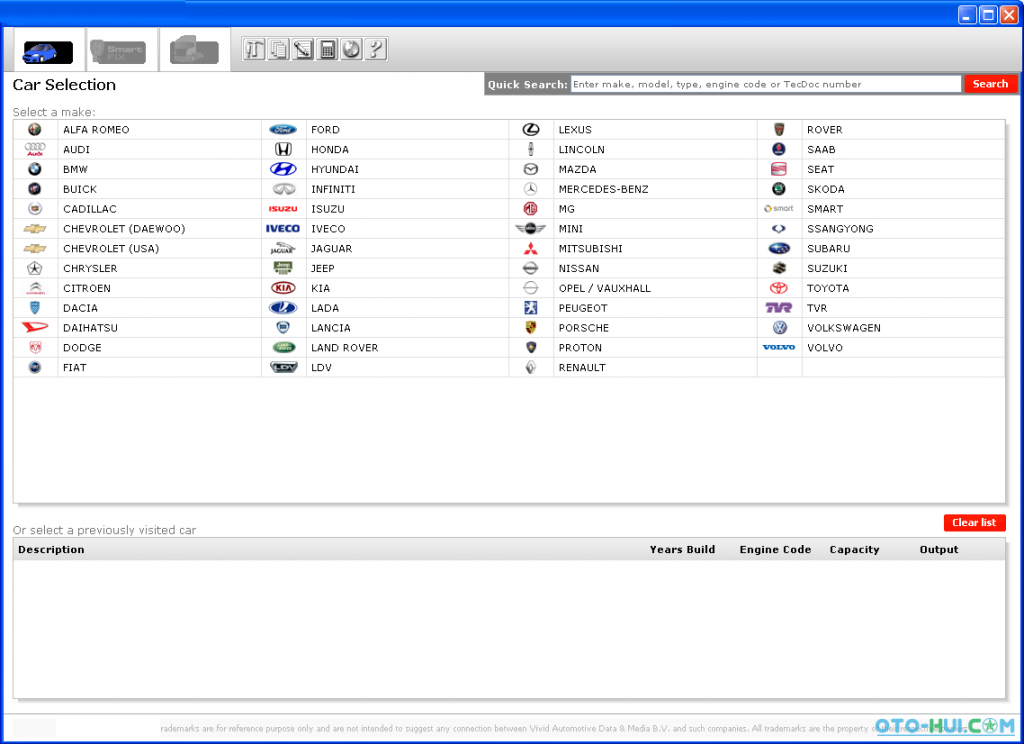Click the Search button
Viewport: 1024px width, 744px height.
(990, 84)
